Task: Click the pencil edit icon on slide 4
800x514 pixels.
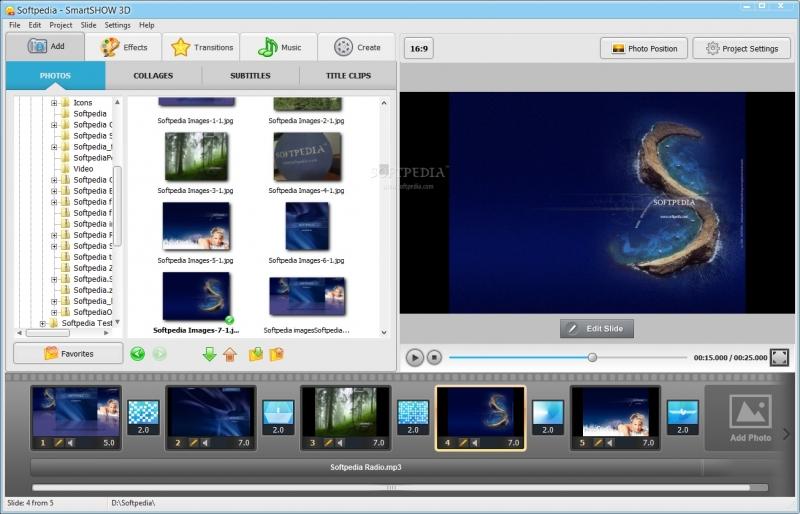Action: click(464, 442)
